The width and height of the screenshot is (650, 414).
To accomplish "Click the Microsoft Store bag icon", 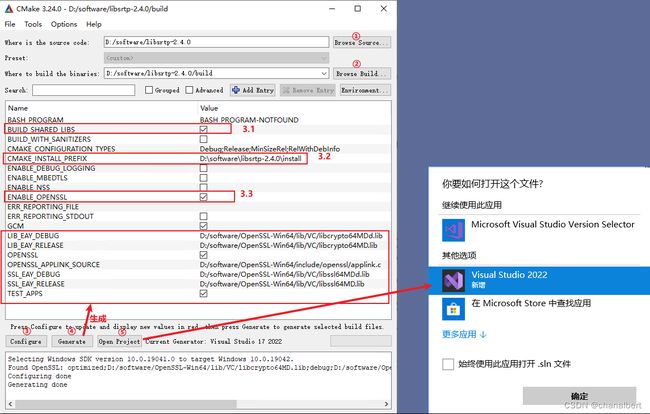I will tap(453, 309).
